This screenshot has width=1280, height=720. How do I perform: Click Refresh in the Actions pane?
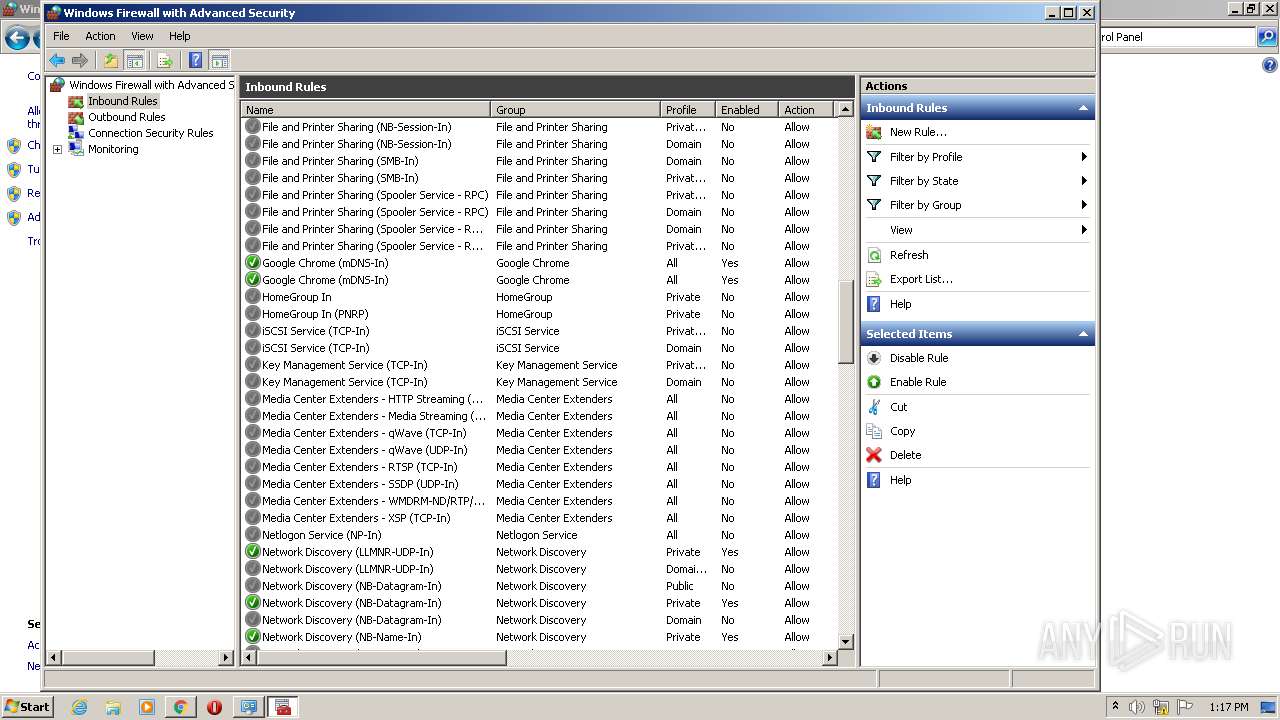click(909, 255)
